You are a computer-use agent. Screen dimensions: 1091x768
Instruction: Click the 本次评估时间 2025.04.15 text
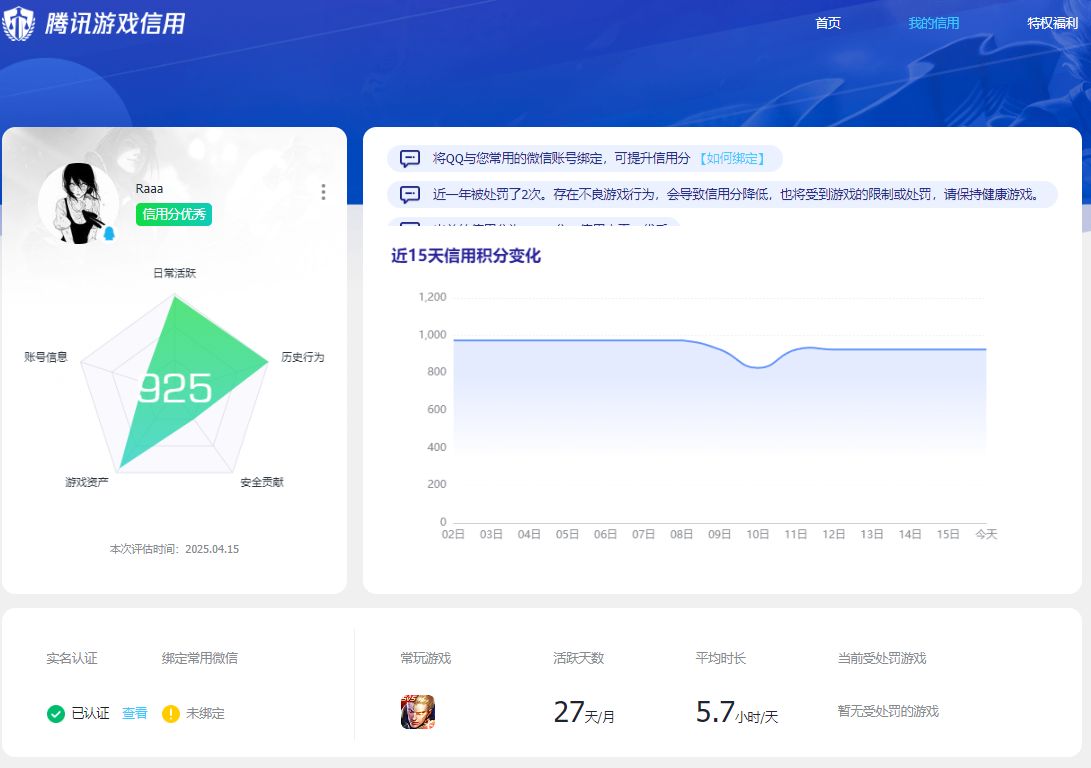pos(175,549)
